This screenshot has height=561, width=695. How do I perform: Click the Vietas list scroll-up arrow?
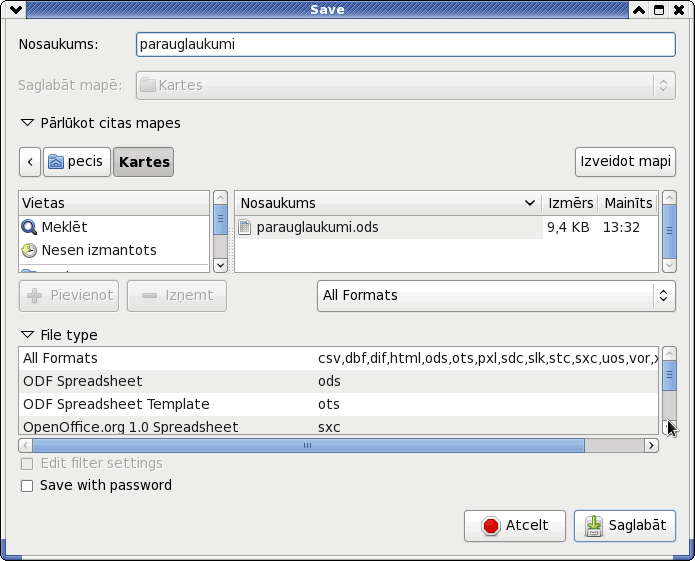tap(220, 198)
